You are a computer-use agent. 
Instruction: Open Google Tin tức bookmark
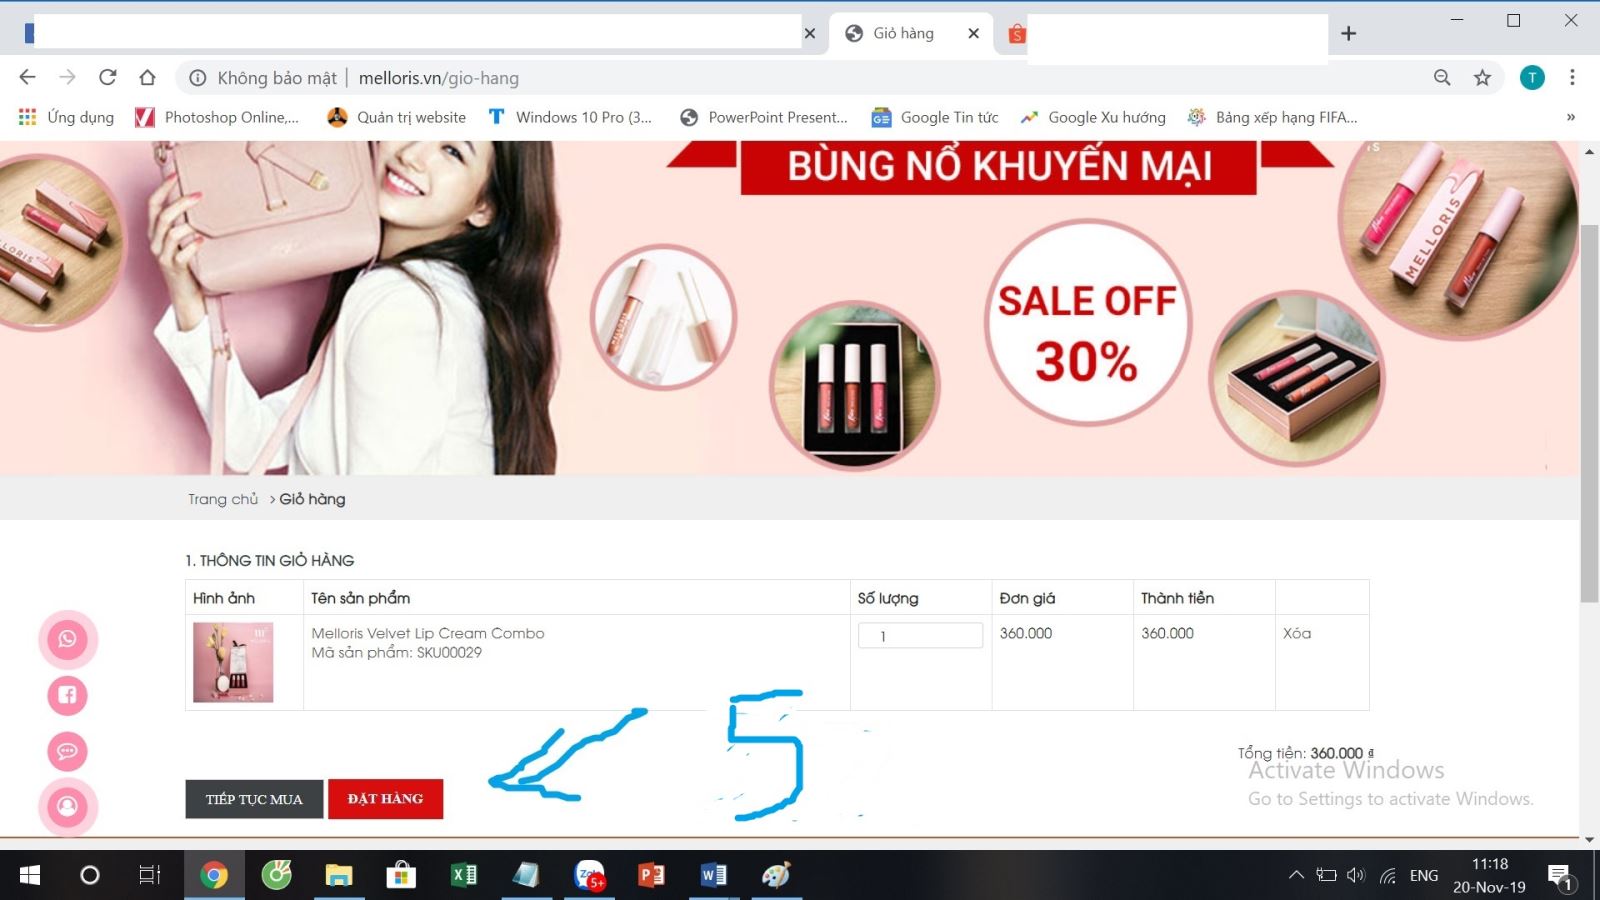click(x=935, y=117)
